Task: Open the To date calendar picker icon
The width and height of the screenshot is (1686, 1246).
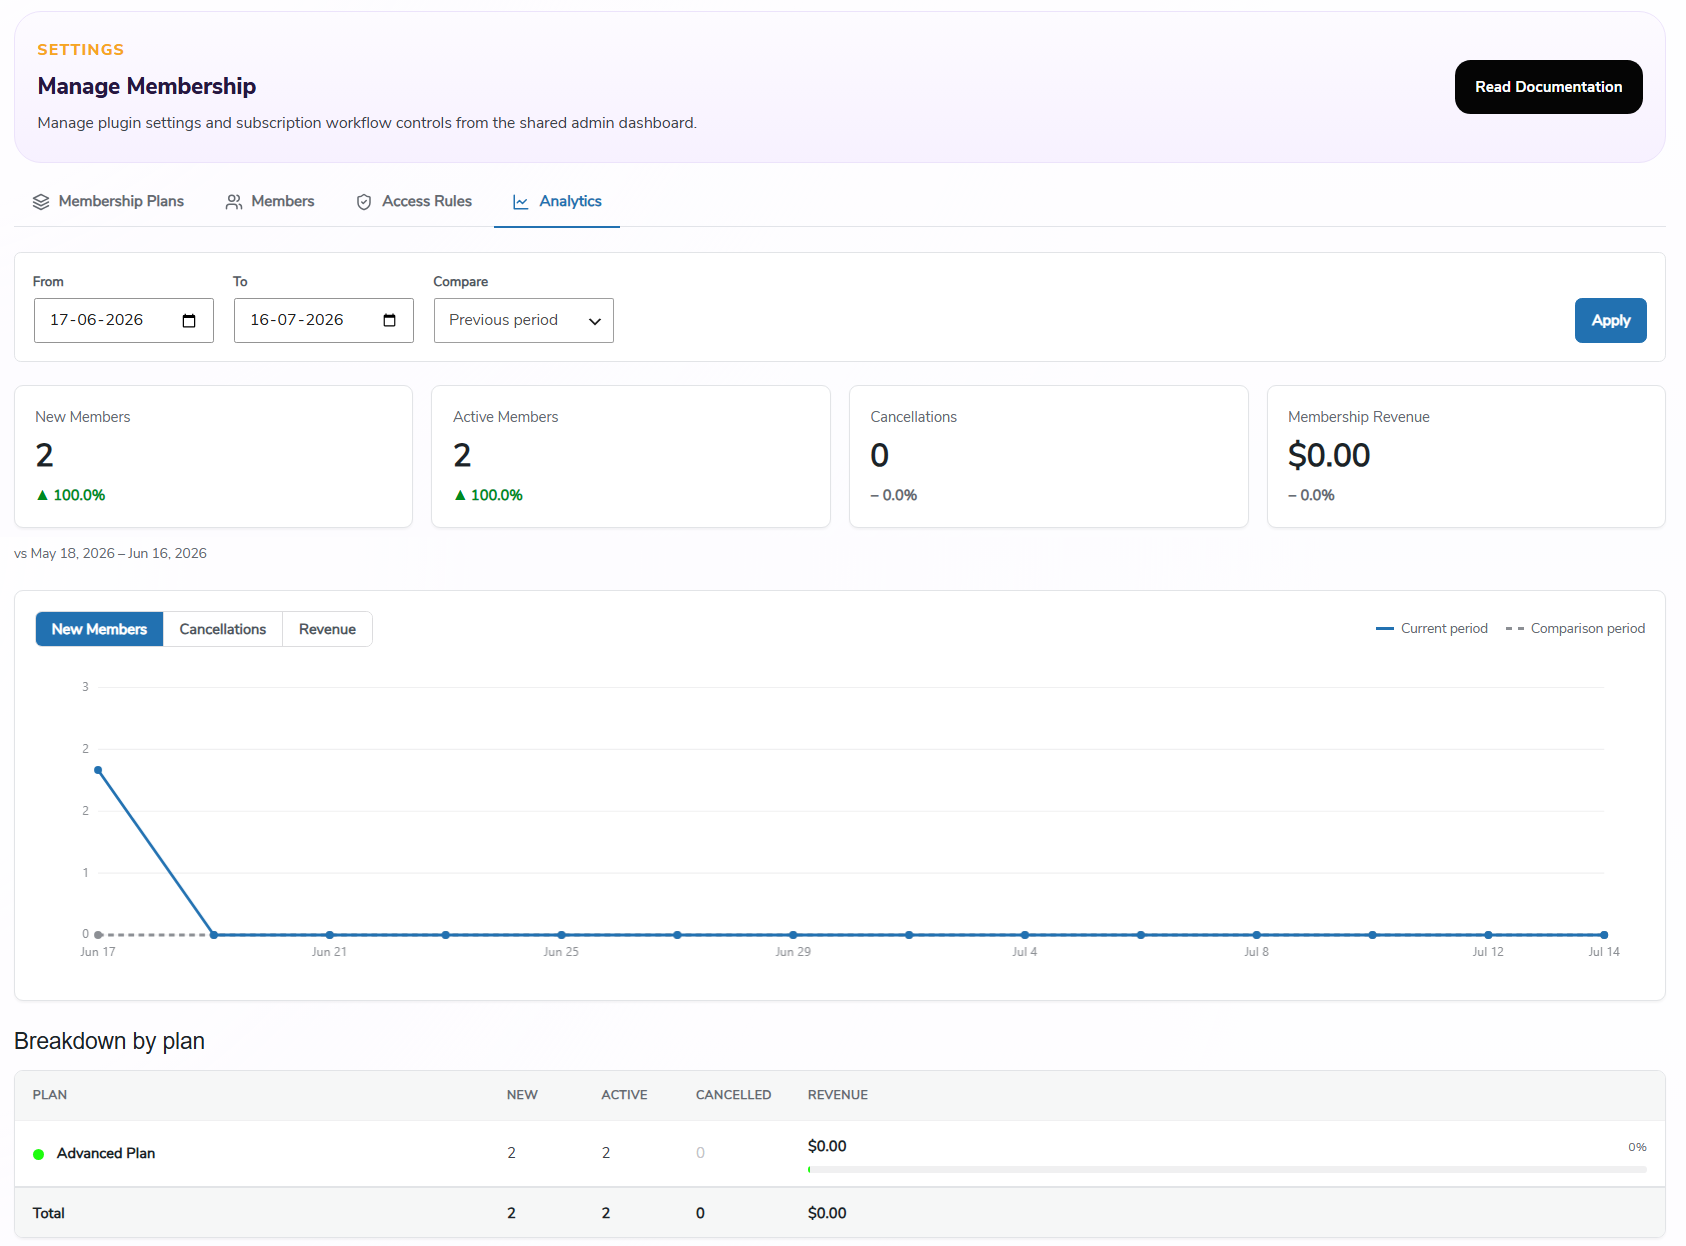Action: pos(389,321)
